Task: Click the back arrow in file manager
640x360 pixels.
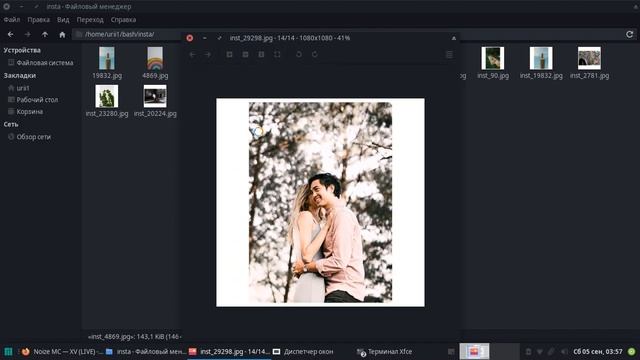Action: pyautogui.click(x=11, y=35)
